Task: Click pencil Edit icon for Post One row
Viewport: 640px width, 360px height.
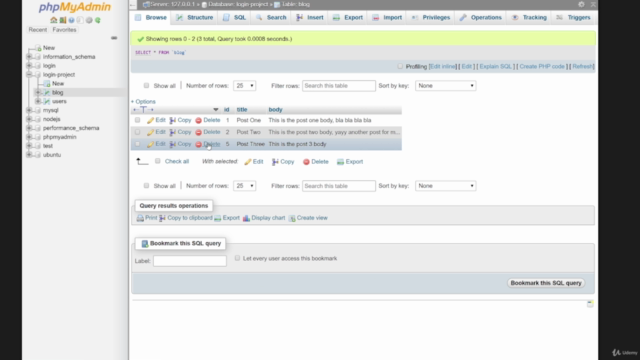Action: [150, 120]
